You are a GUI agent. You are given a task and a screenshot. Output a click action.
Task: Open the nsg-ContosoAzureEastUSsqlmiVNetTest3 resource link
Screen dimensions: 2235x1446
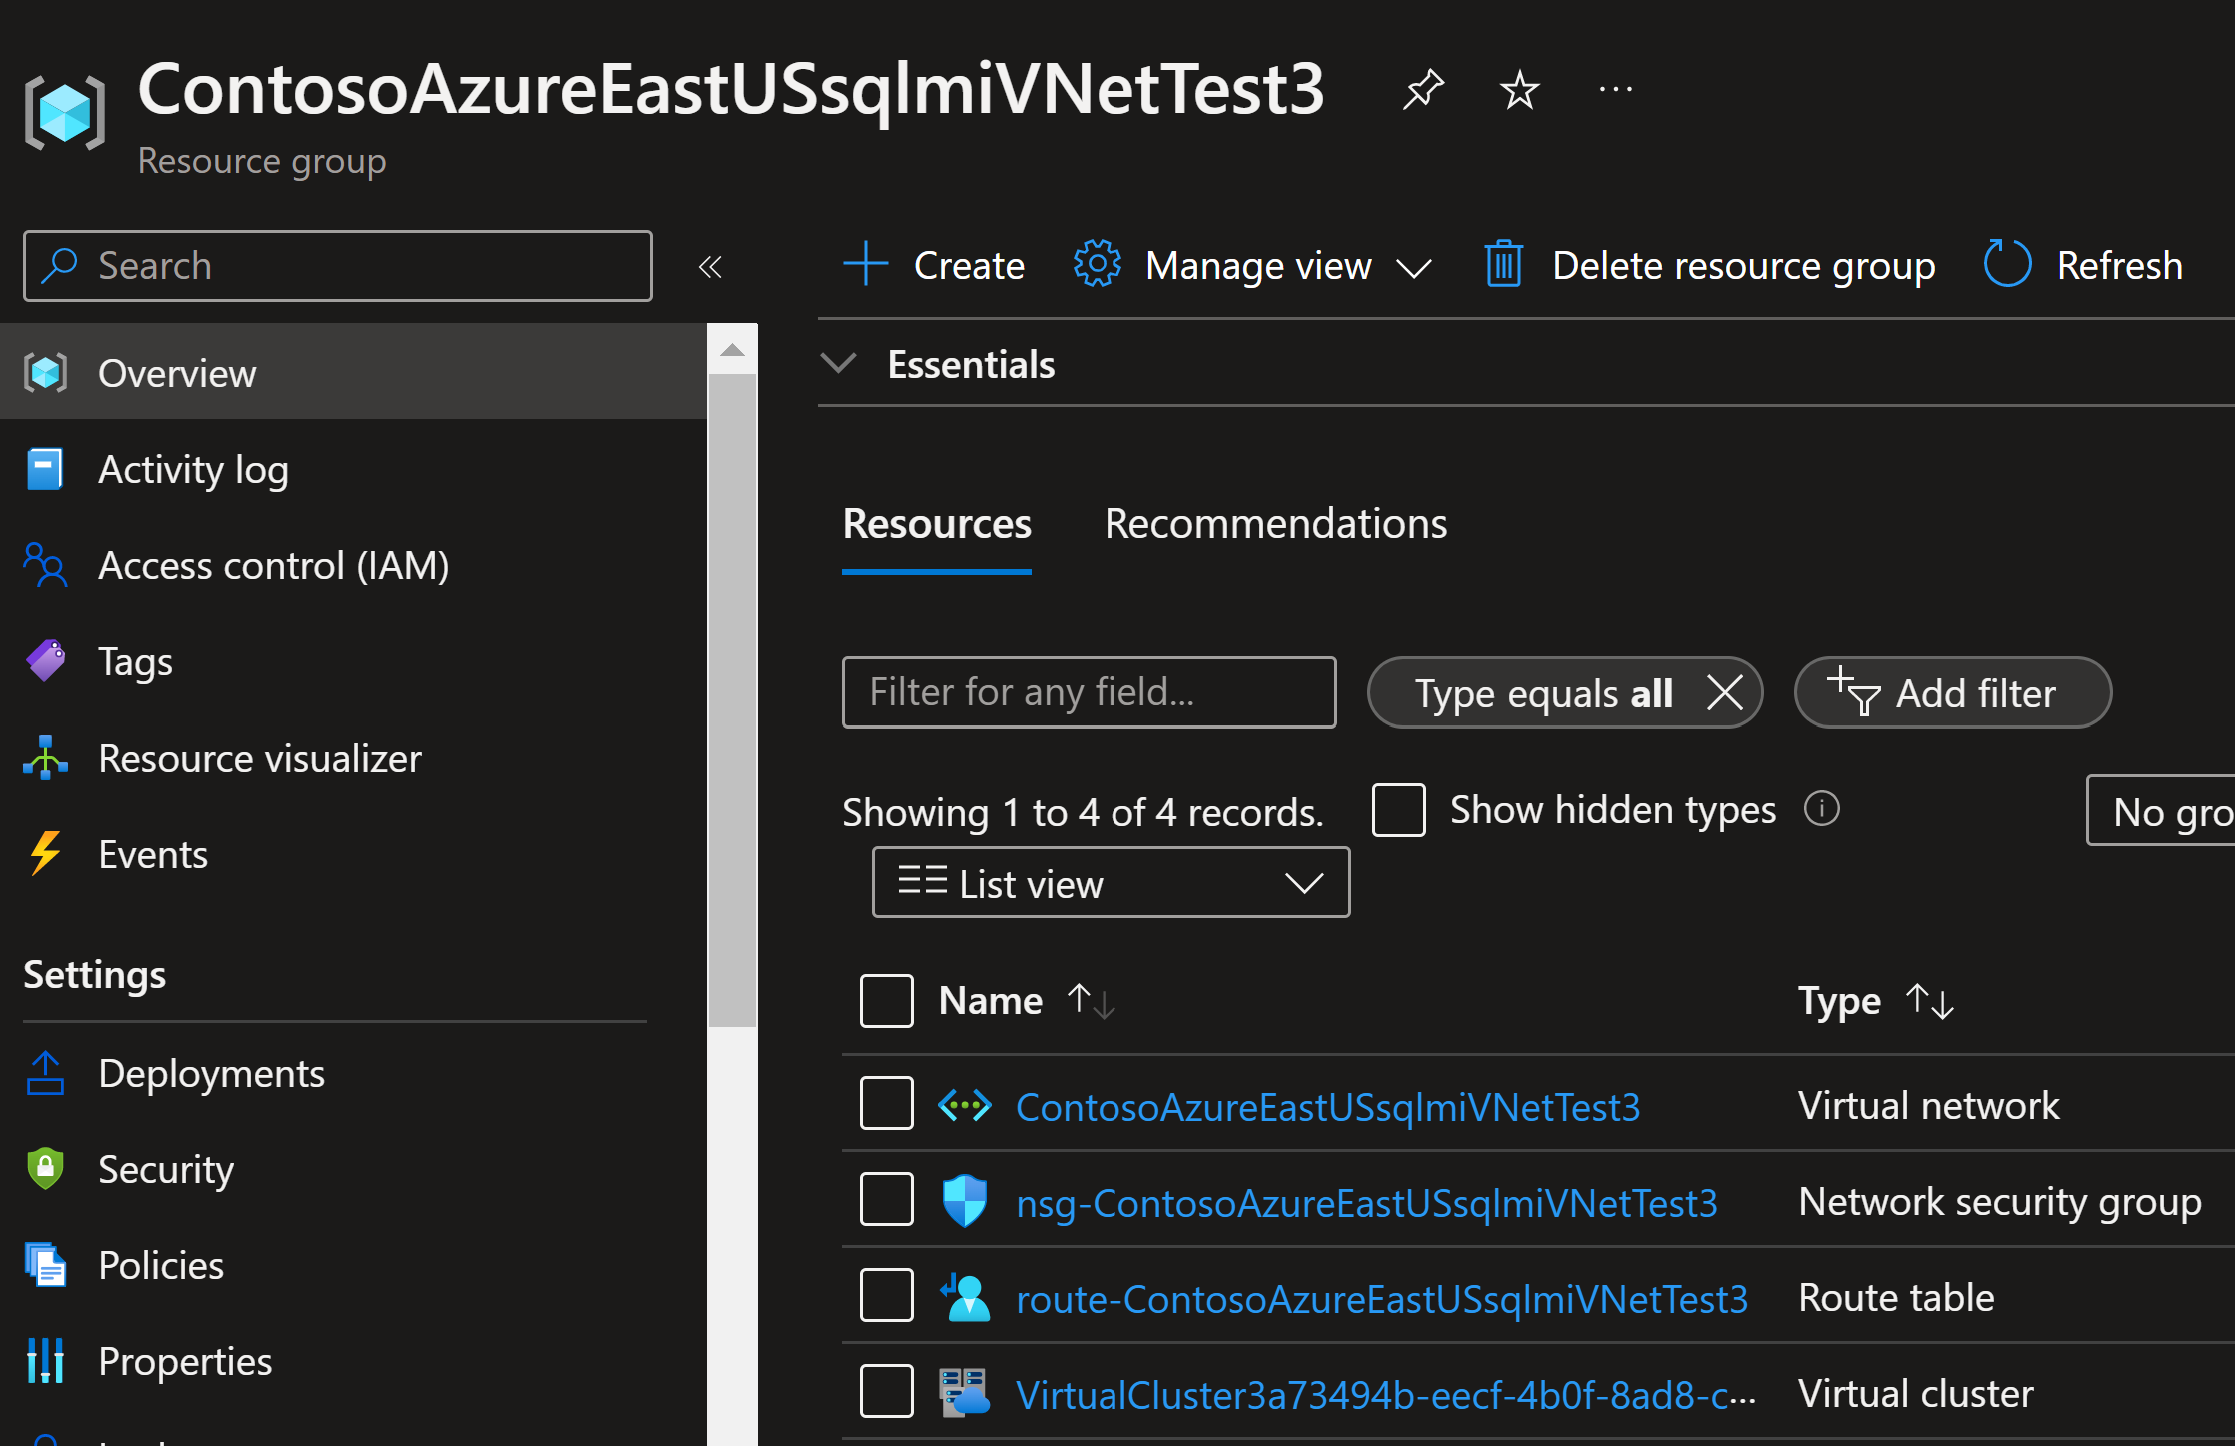pos(1366,1202)
